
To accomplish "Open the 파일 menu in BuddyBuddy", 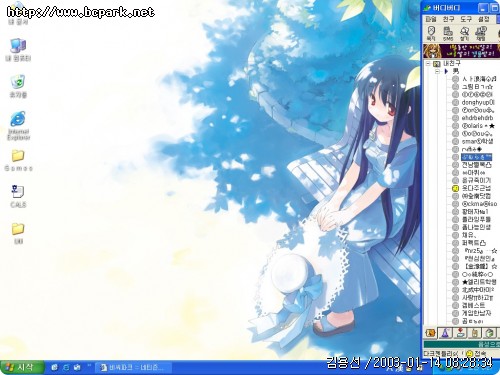I will click(x=431, y=19).
